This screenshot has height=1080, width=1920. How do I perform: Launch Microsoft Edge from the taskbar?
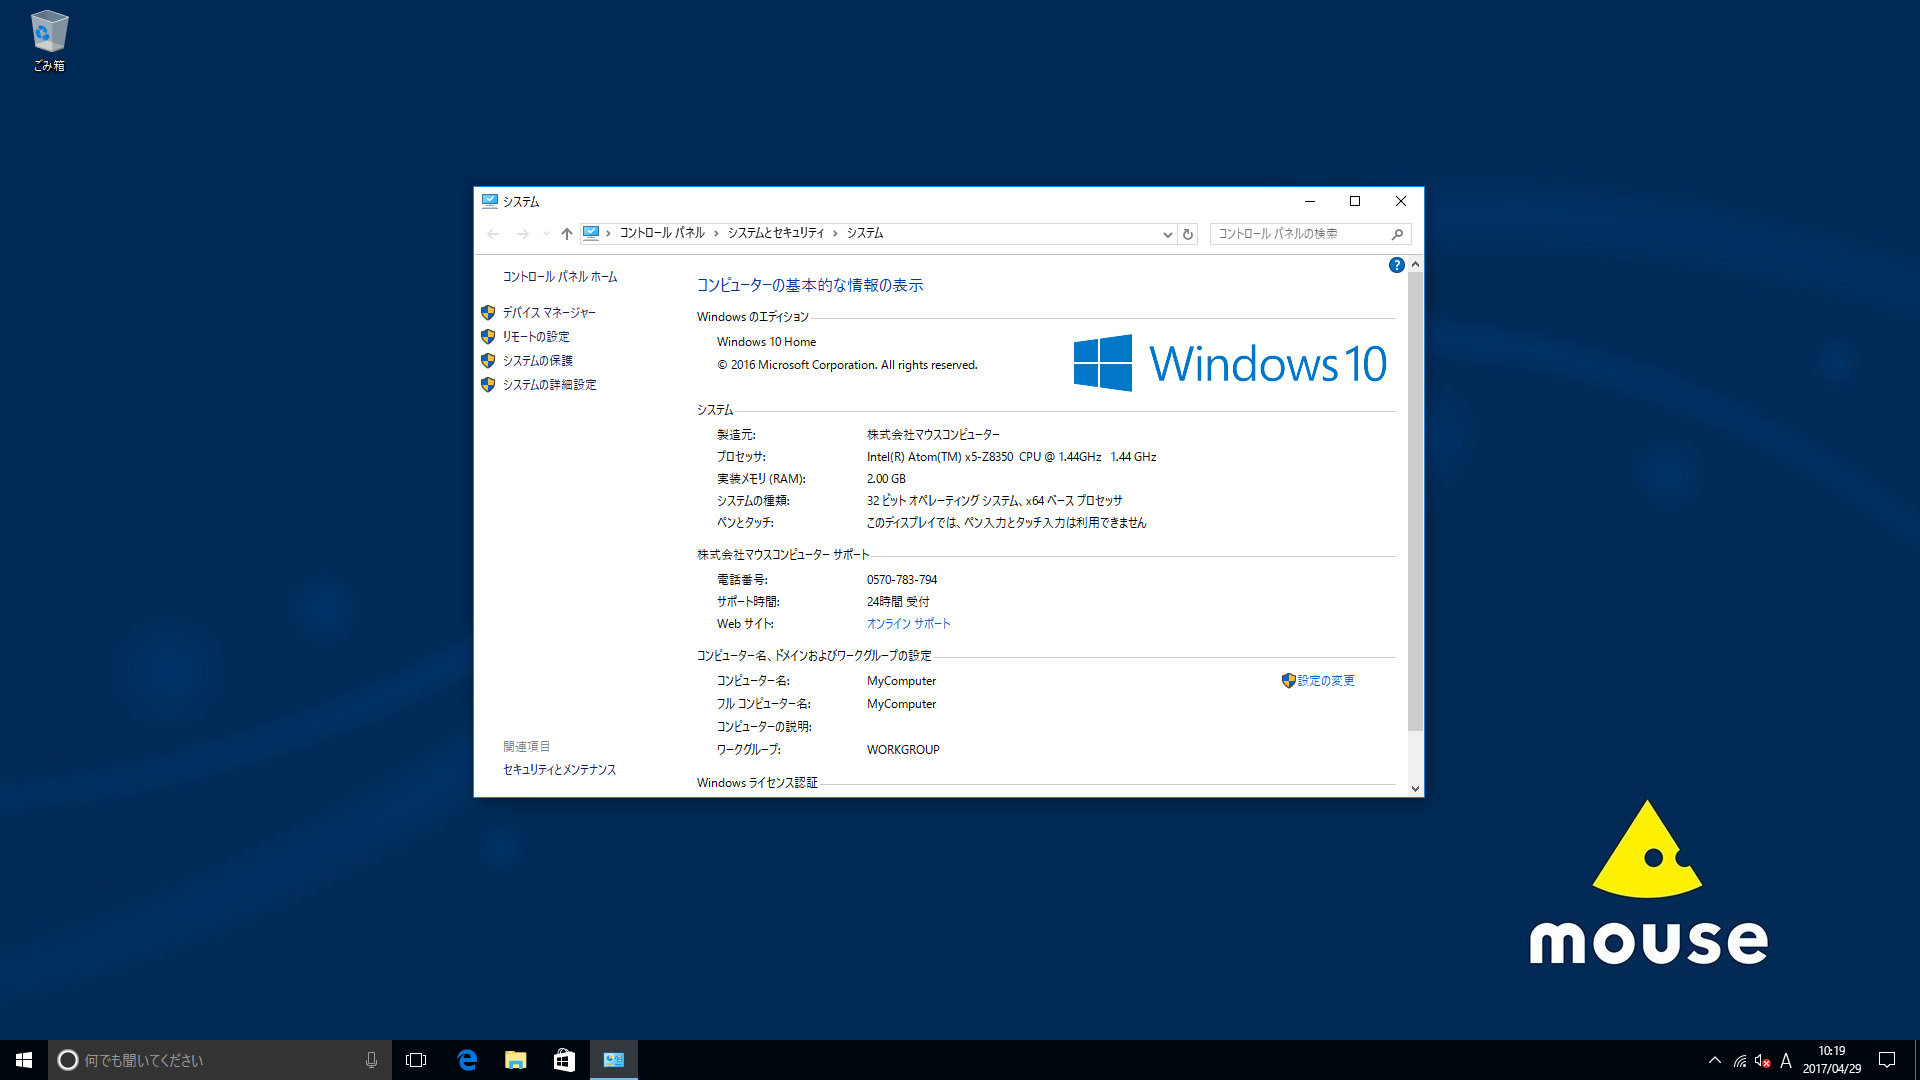tap(467, 1059)
